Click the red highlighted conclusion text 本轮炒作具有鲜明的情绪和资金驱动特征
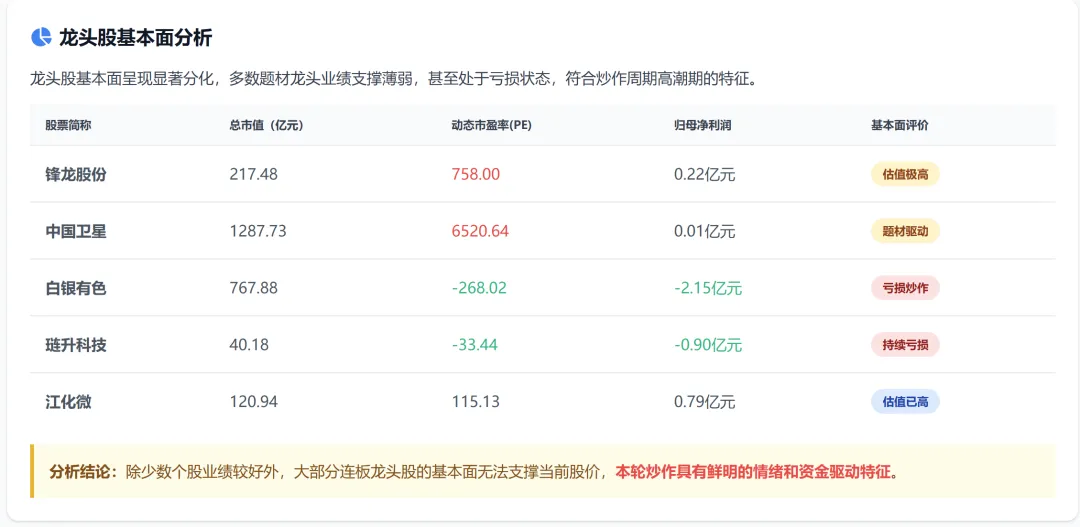This screenshot has height=527, width=1080. pos(753,473)
